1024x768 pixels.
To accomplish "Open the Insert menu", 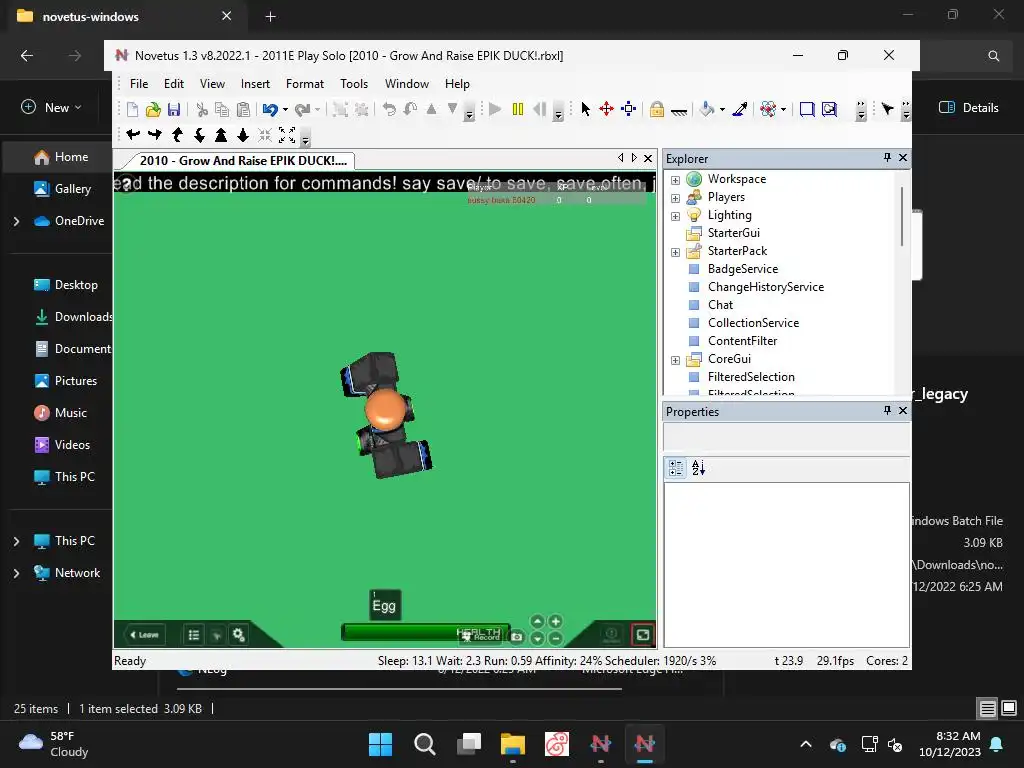I will pos(255,84).
